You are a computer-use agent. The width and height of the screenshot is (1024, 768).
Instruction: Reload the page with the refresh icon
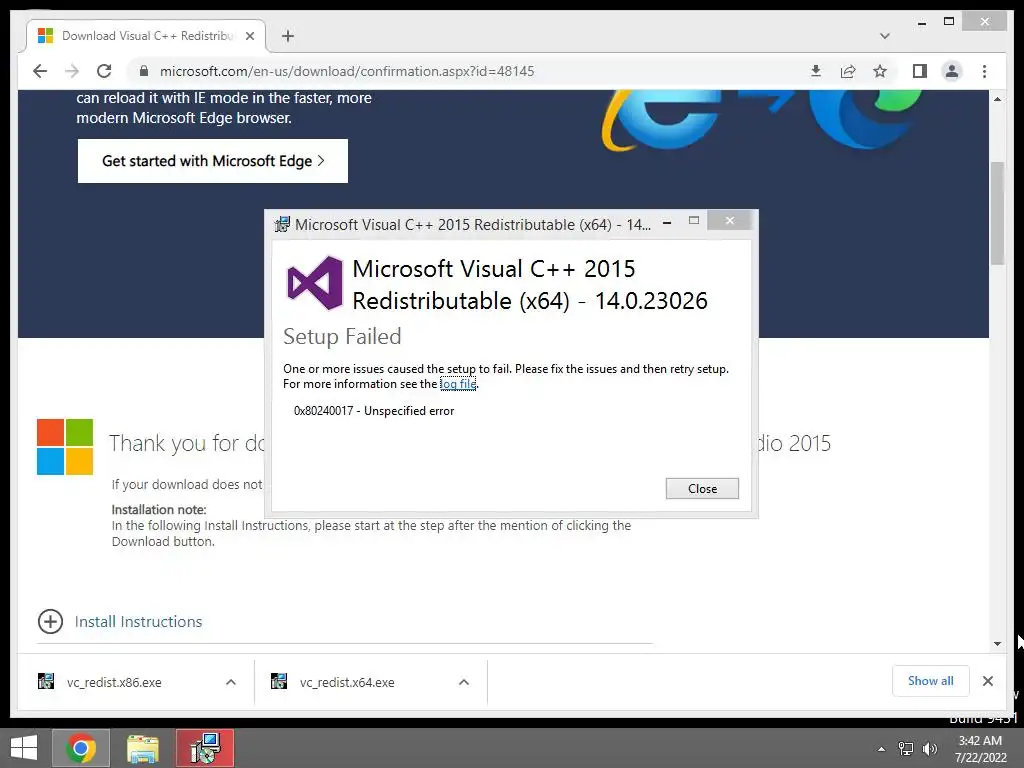coord(104,71)
